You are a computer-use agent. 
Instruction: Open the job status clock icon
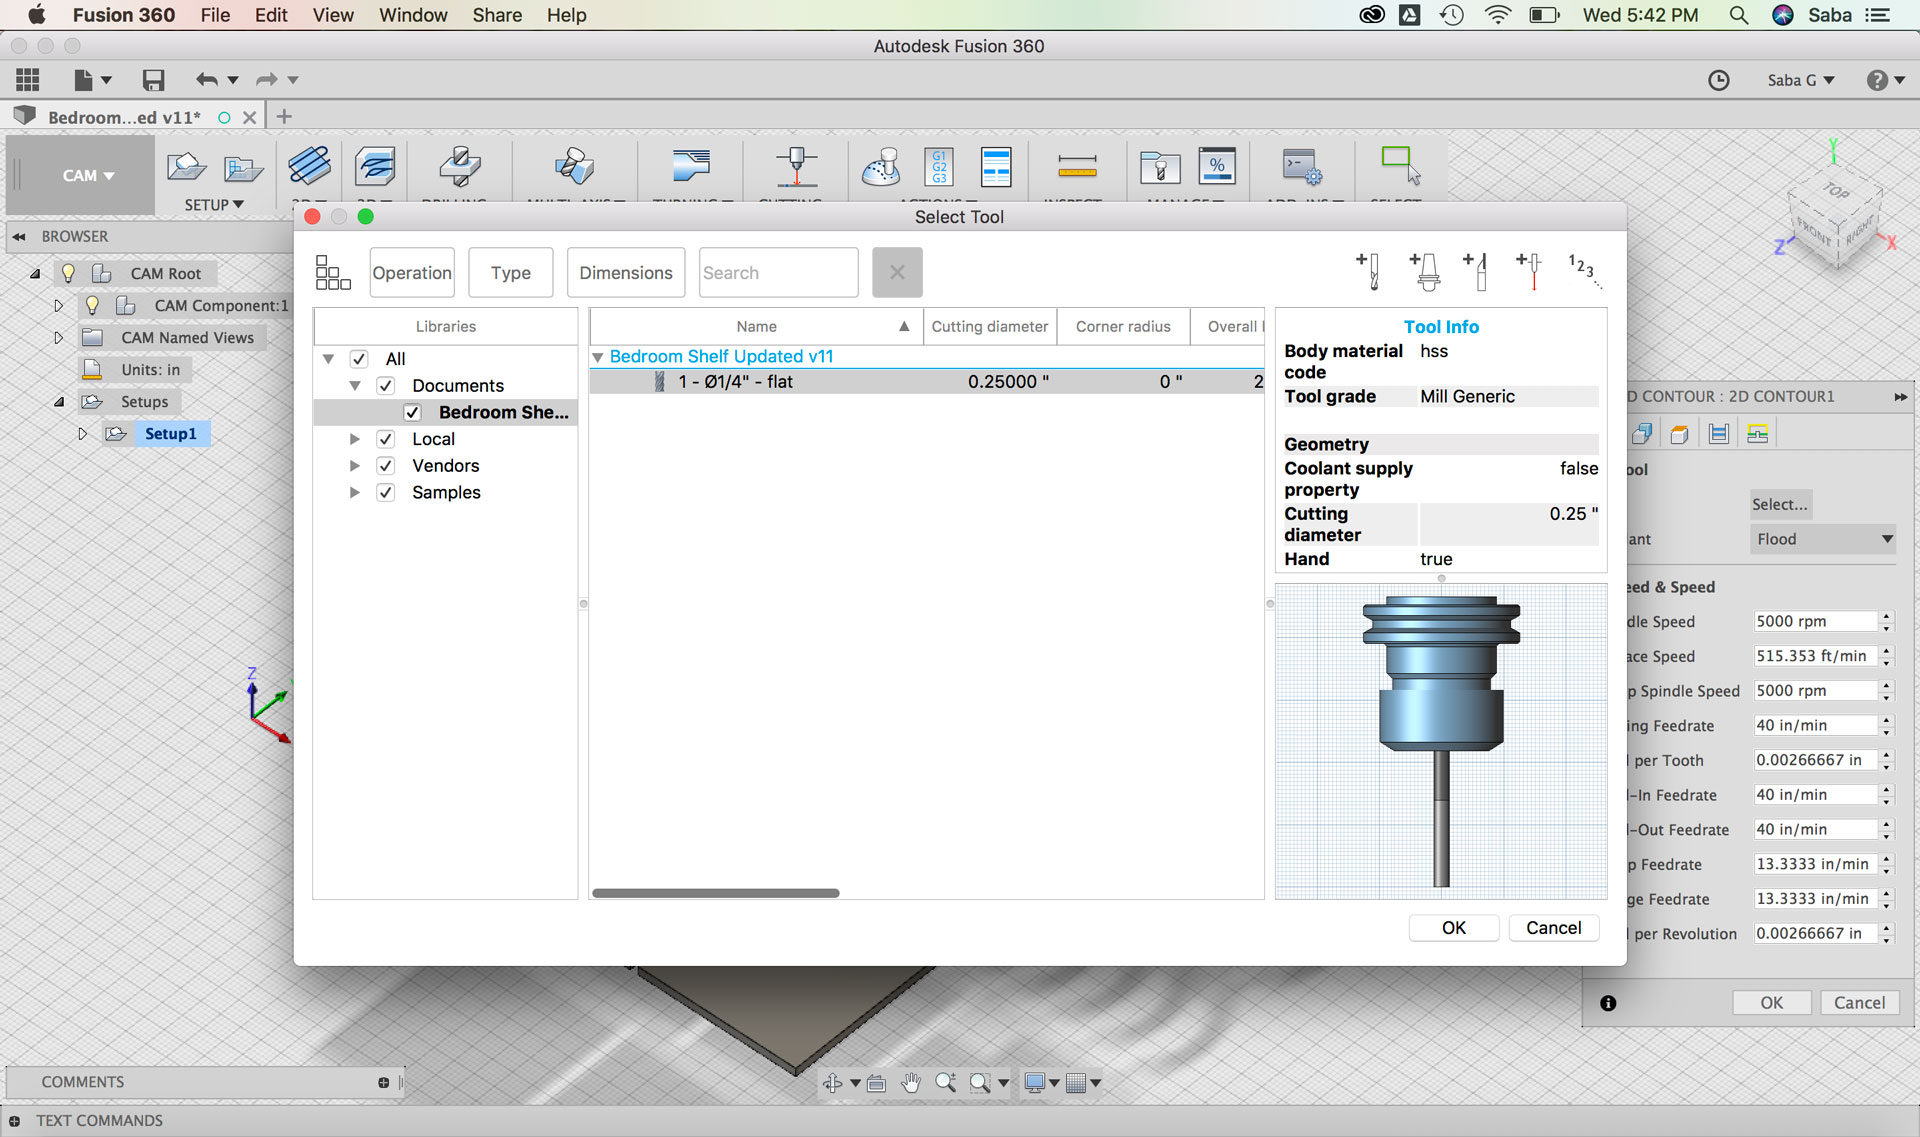(1718, 80)
